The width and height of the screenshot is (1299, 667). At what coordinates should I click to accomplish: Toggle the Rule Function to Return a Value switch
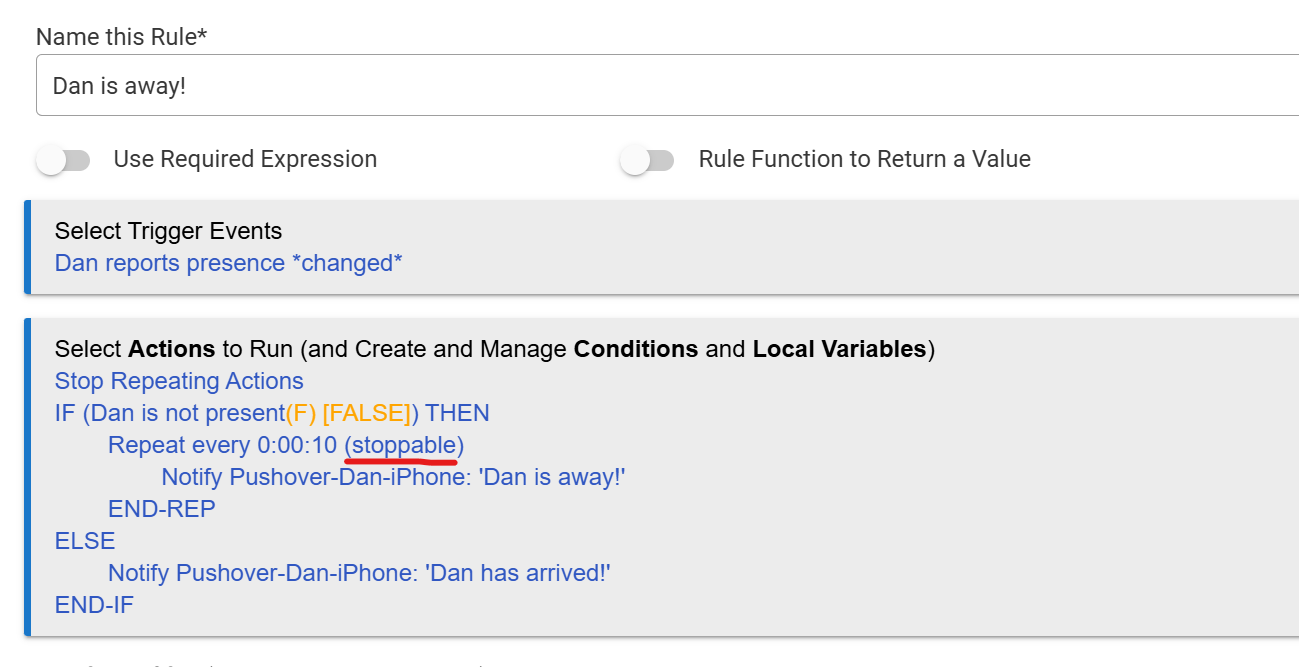pos(647,160)
